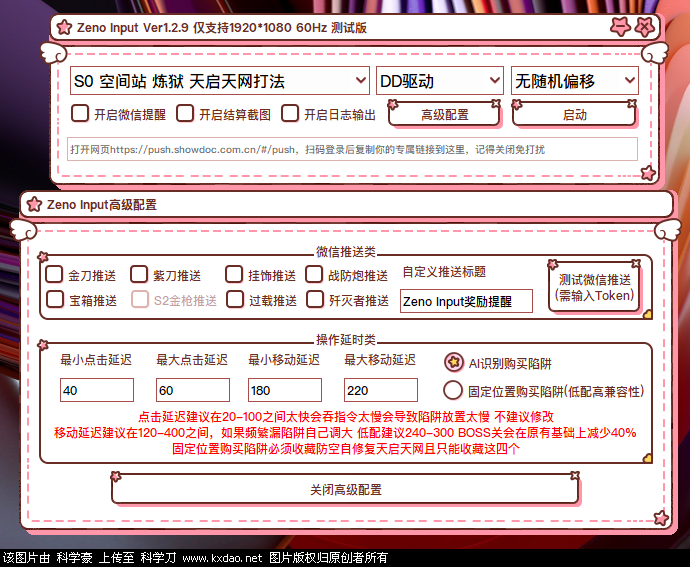The width and height of the screenshot is (690, 567).
Task: Open the 无随机偏移 offset dropdown
Action: 574,80
